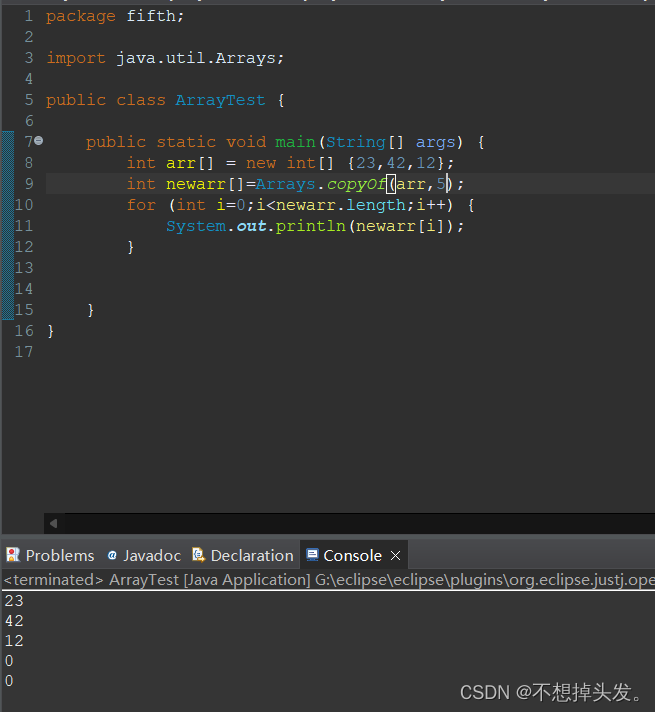Click the '{23,42,12}' array initializer

tap(395, 163)
